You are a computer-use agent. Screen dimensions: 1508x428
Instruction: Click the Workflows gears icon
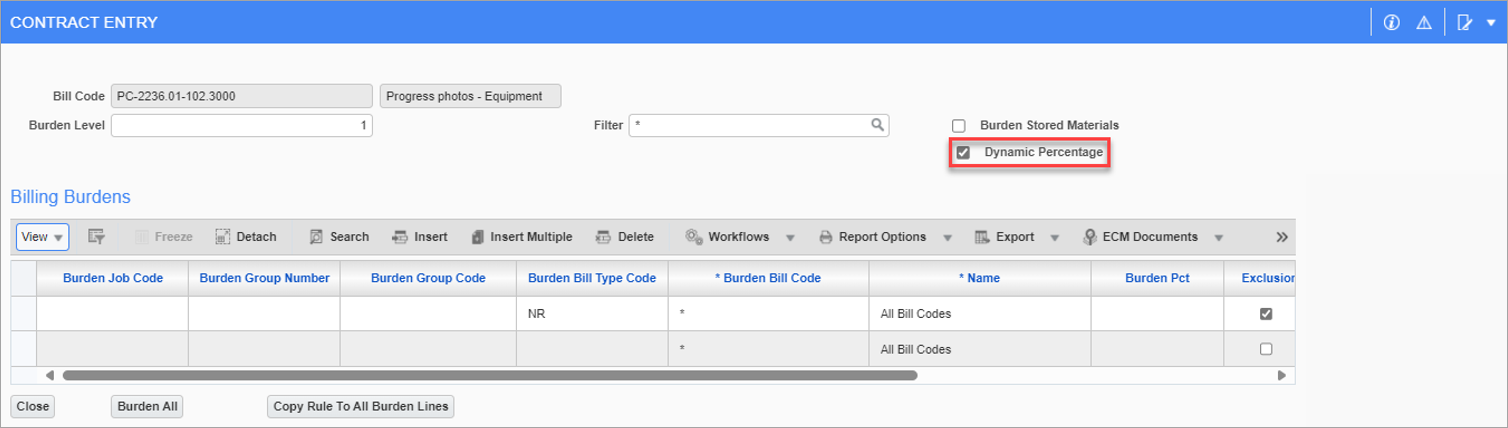click(694, 237)
